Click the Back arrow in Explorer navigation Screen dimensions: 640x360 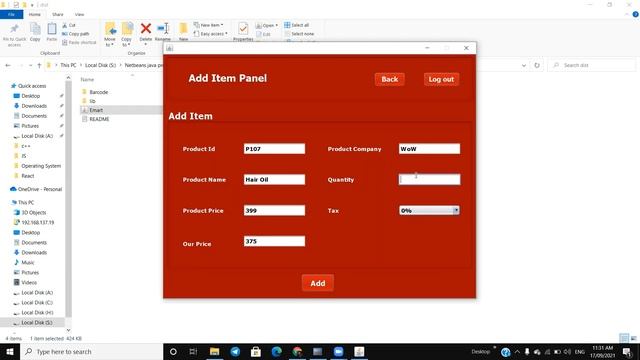tap(8, 65)
